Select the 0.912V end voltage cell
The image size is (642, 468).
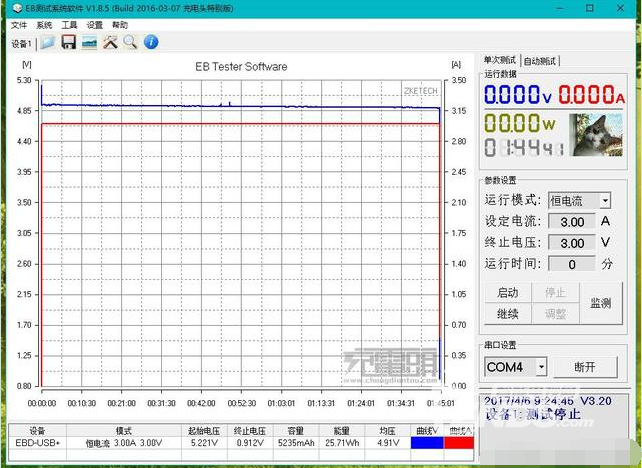pyautogui.click(x=250, y=443)
